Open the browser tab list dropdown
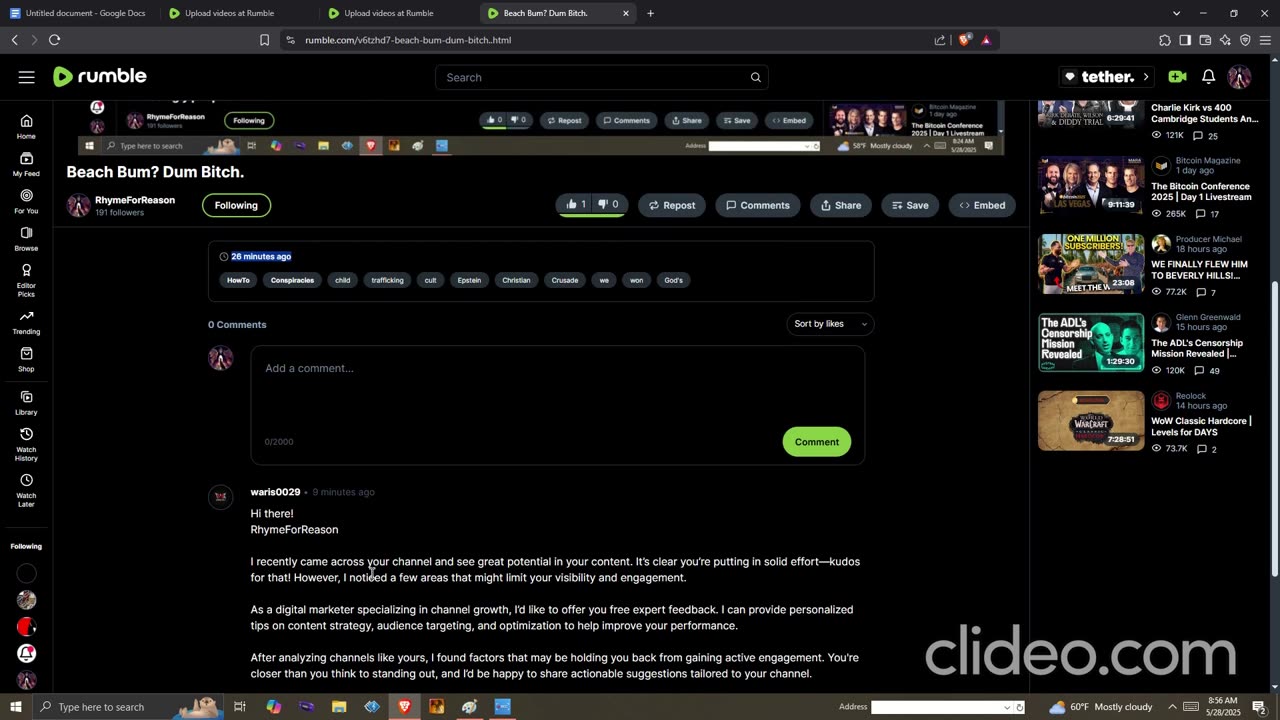This screenshot has width=1280, height=720. (x=1175, y=13)
